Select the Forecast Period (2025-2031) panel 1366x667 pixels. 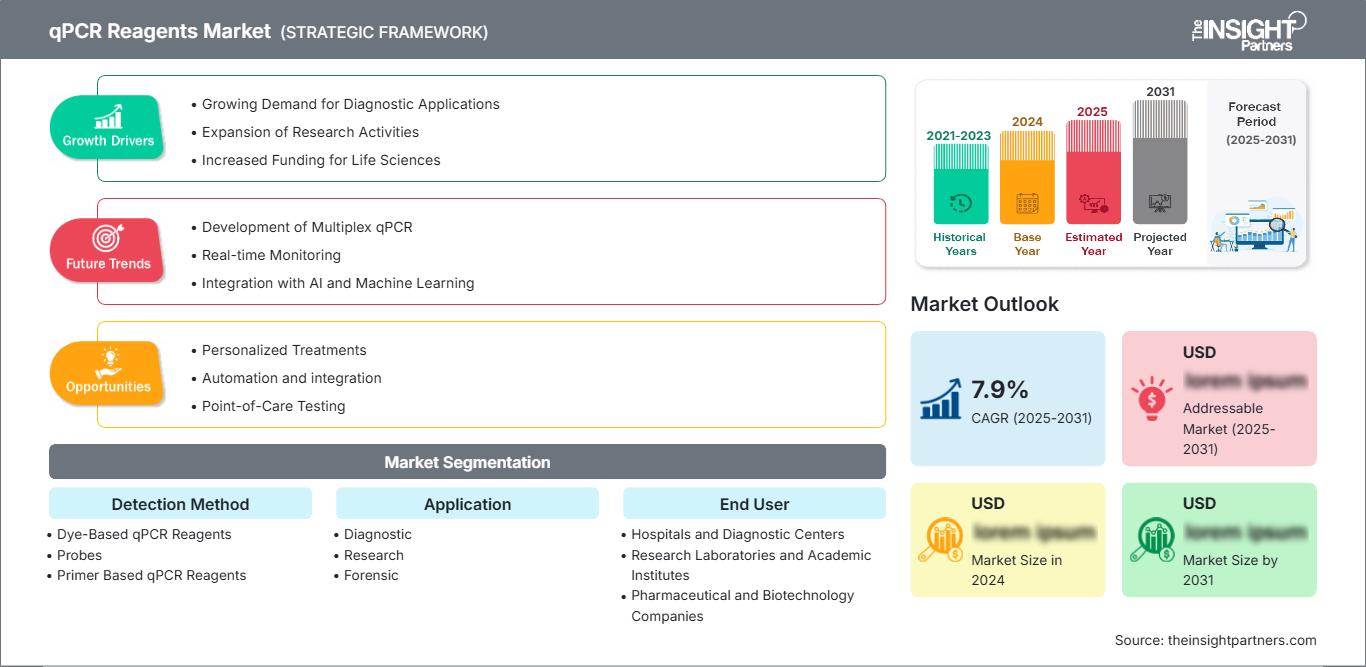pos(1255,170)
